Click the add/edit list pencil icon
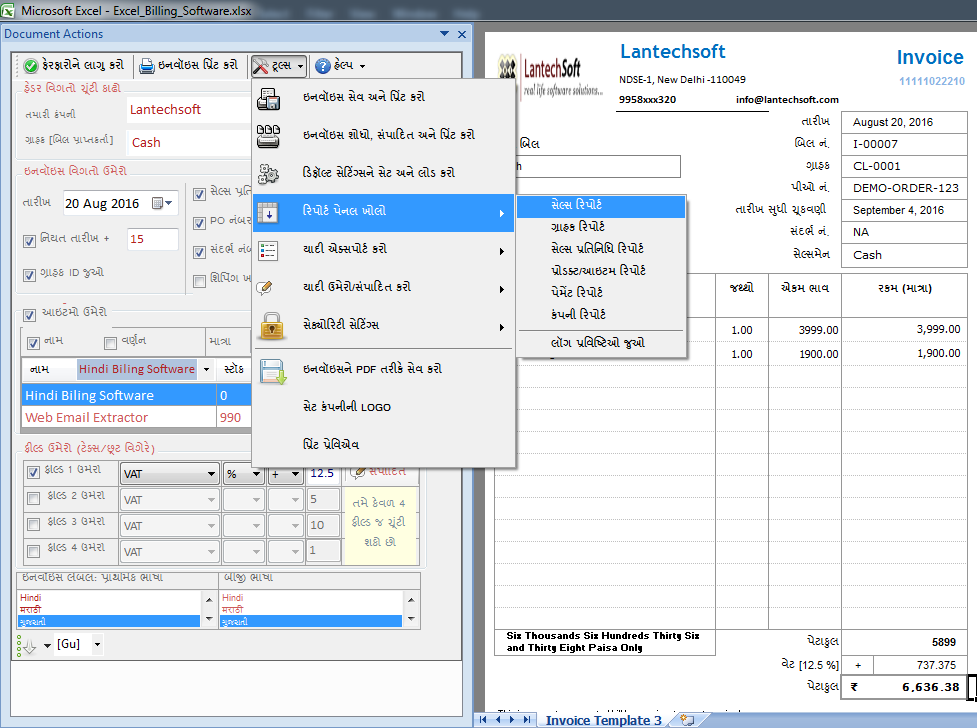977x728 pixels. (x=265, y=288)
